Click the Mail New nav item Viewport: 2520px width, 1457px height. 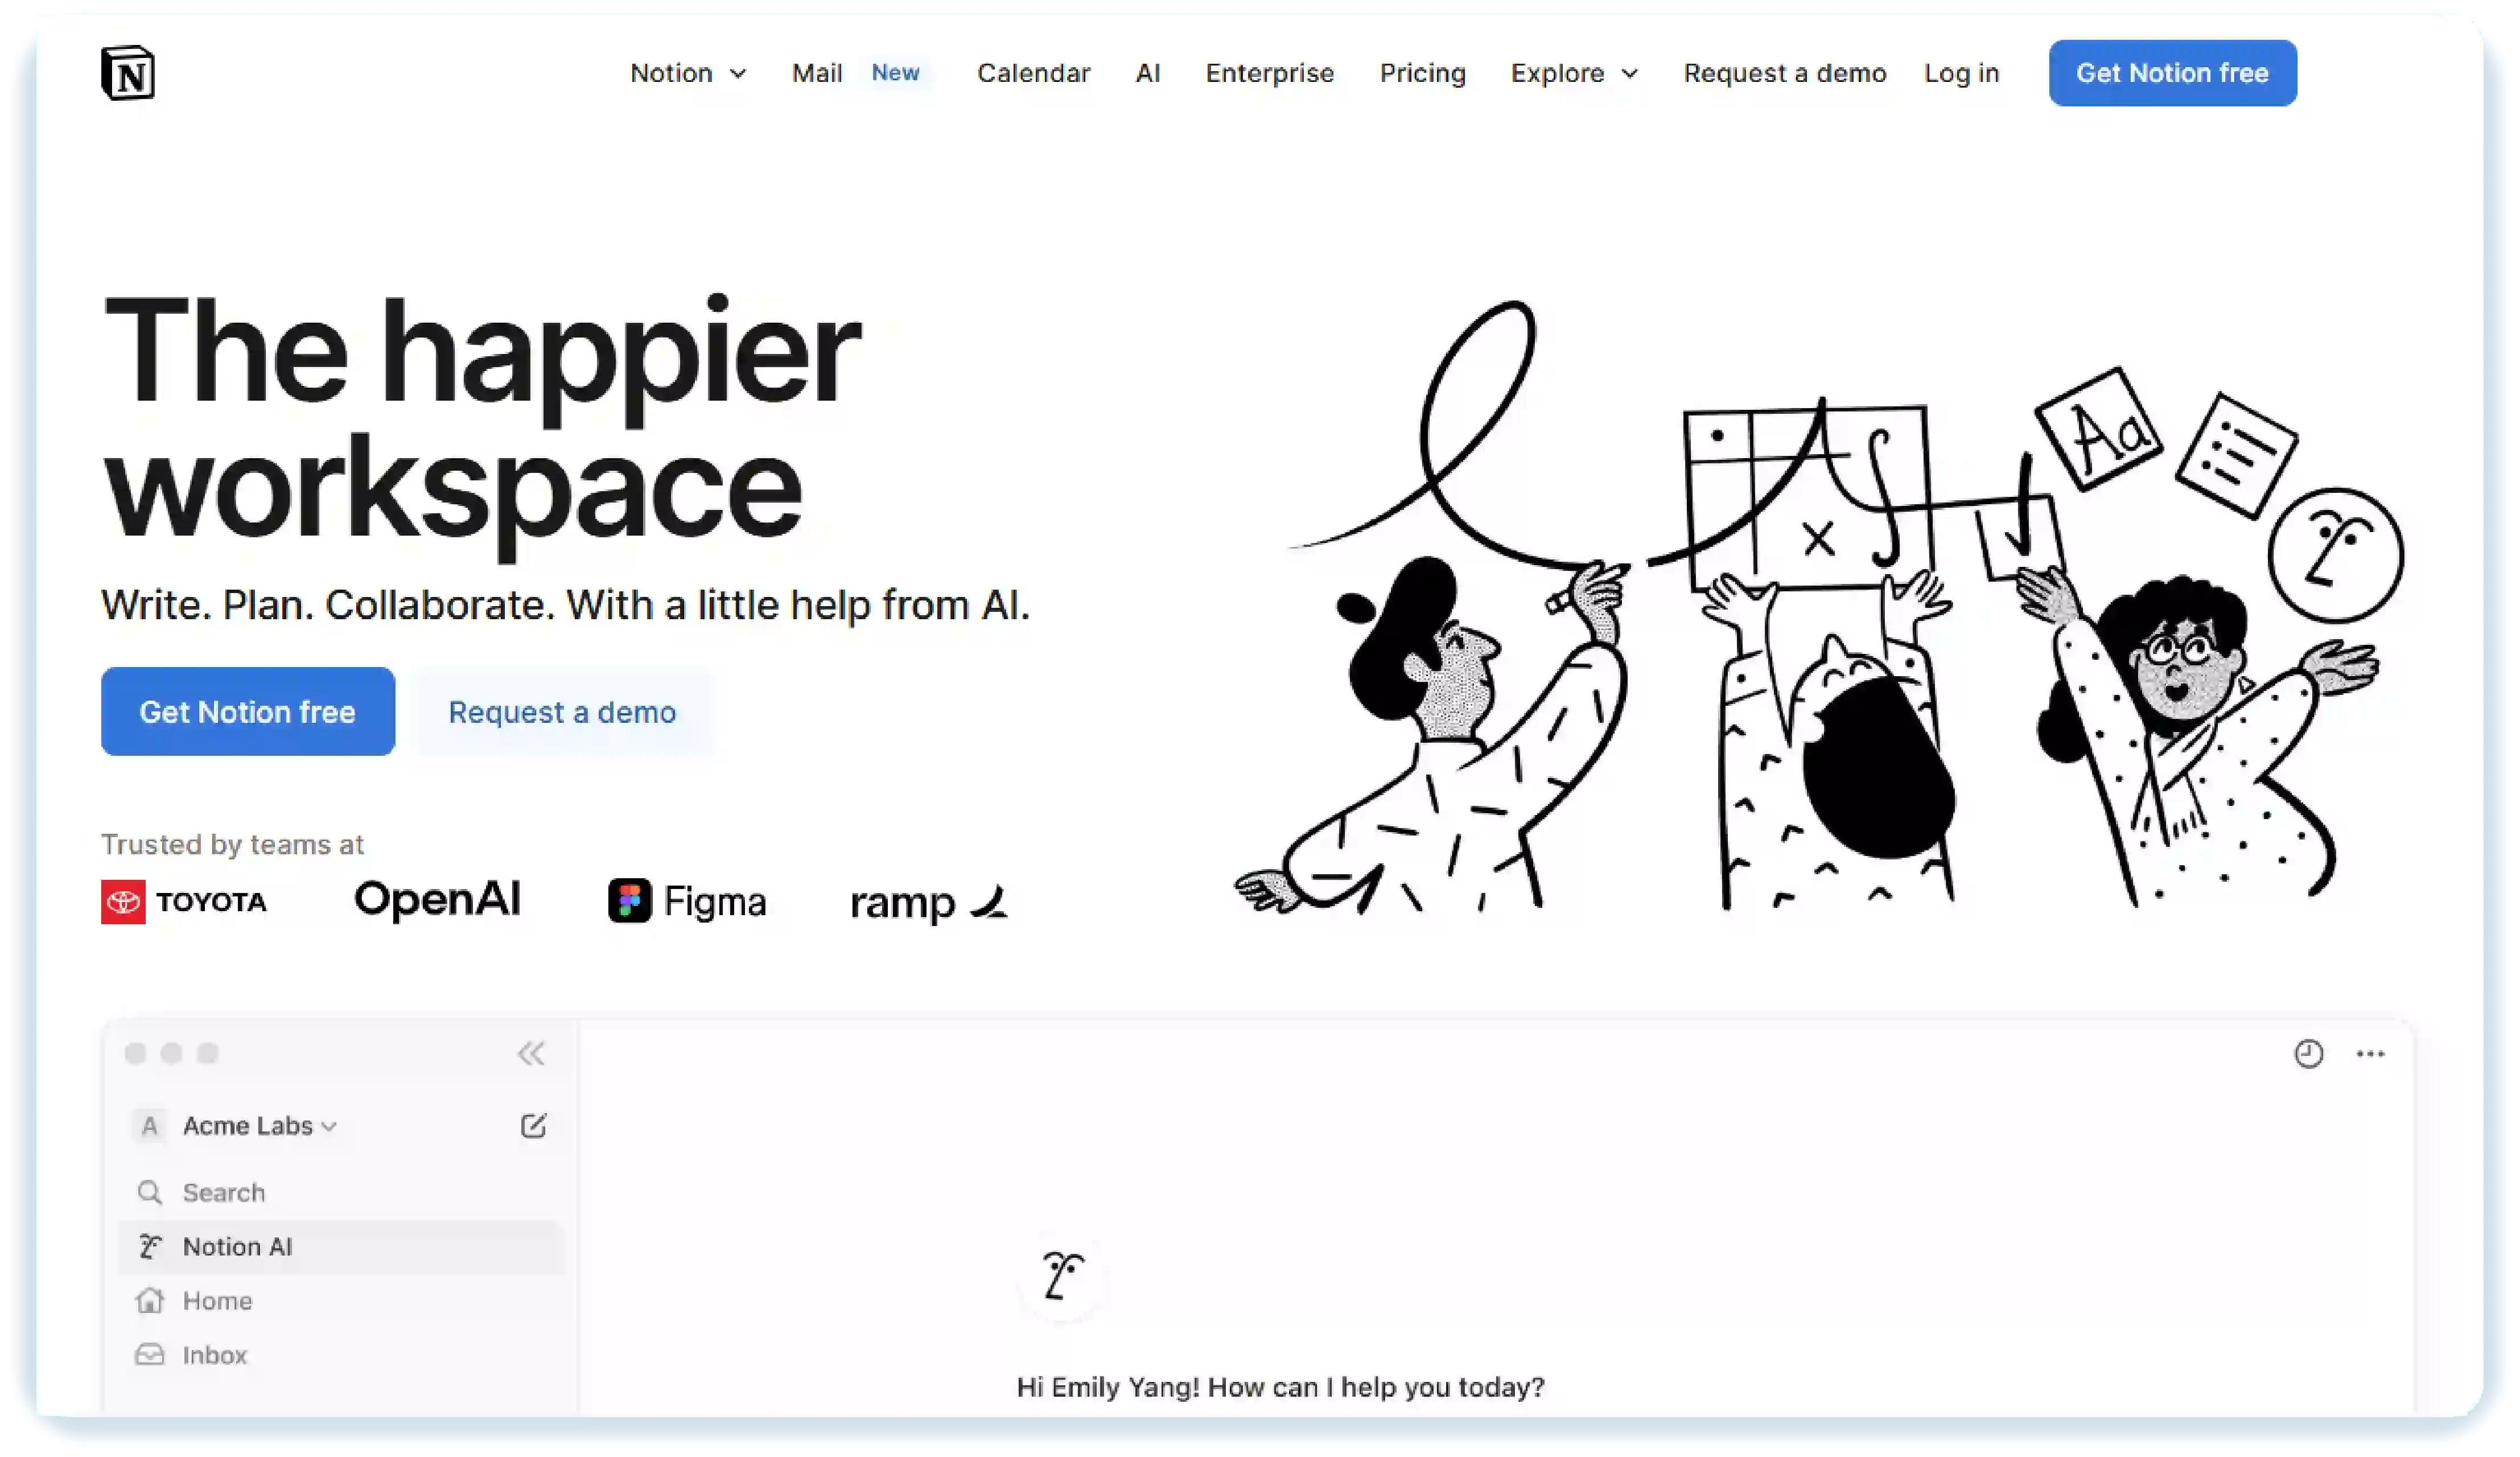(855, 73)
